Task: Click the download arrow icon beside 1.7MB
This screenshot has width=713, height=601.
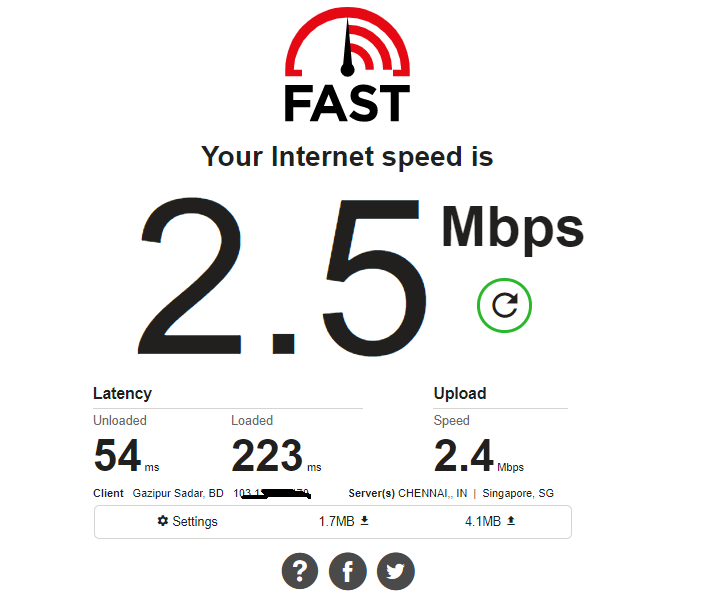Action: pos(364,521)
